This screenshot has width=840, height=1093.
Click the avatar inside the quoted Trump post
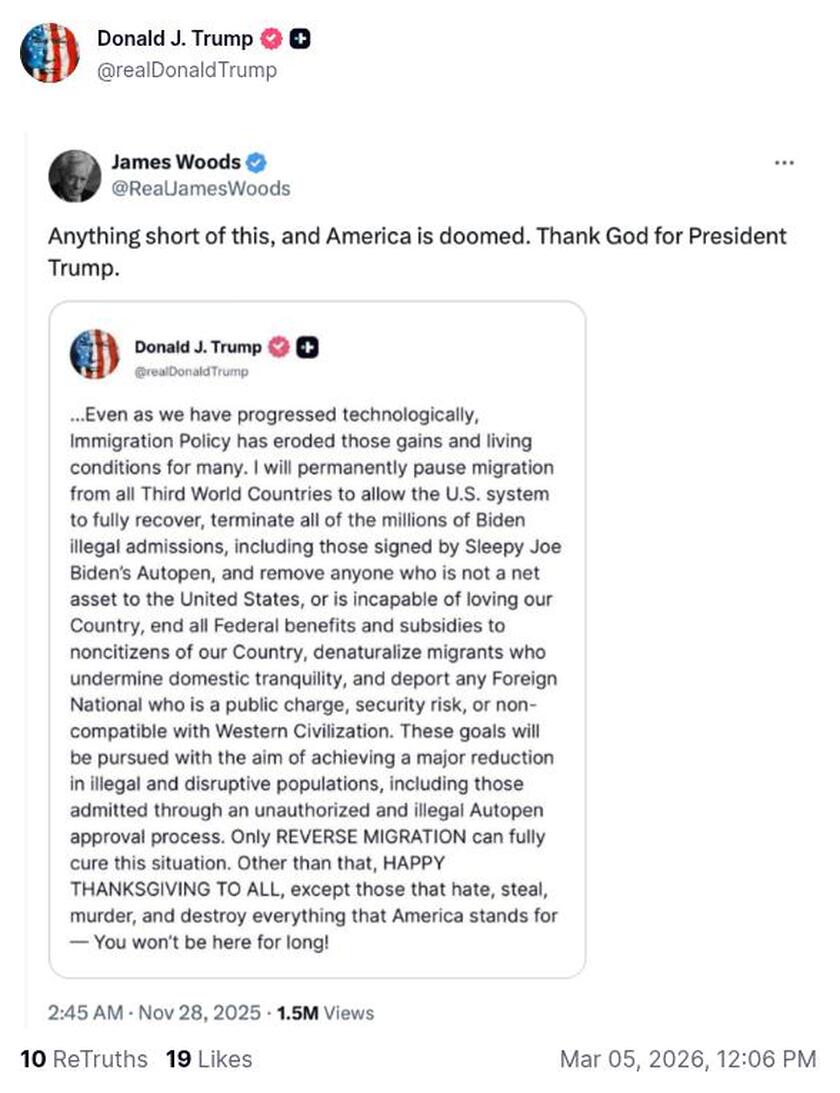point(95,355)
